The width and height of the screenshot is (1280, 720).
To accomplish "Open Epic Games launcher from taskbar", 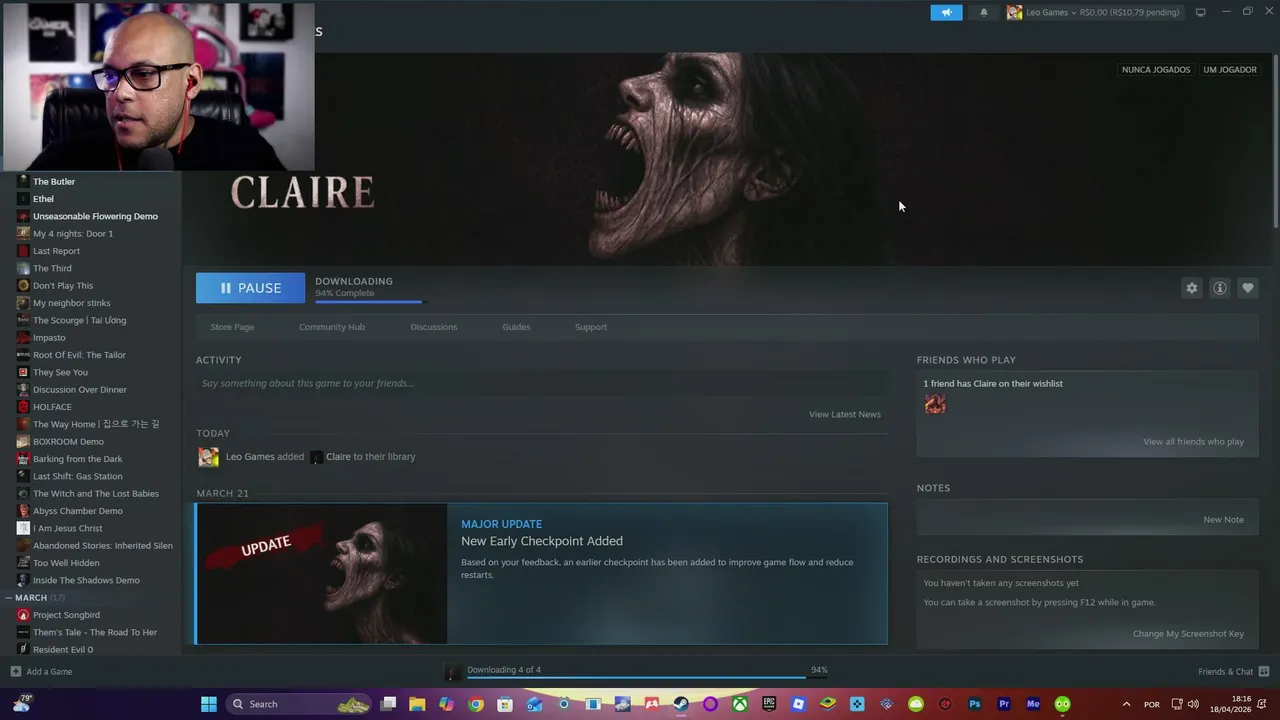I will [x=769, y=704].
